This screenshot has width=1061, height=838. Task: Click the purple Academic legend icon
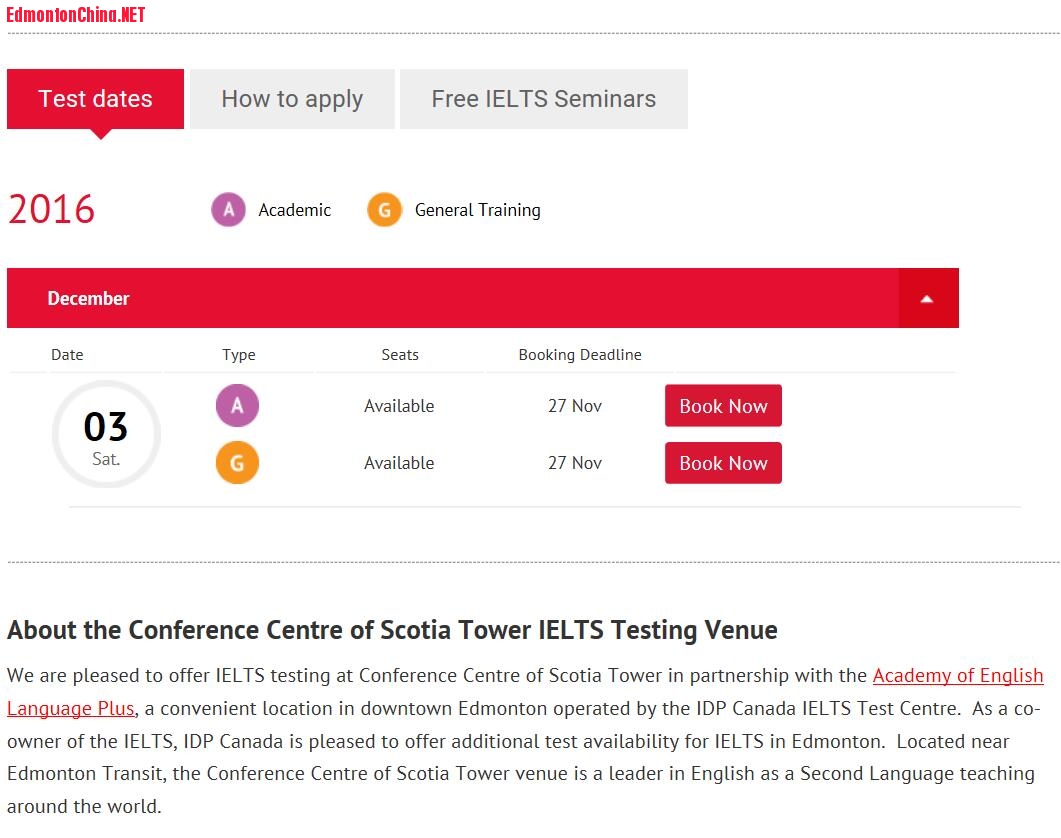pos(228,210)
